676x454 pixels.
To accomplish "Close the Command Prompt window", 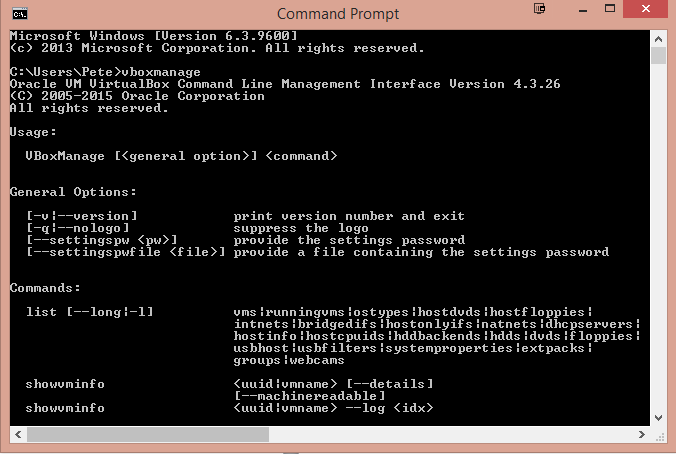I will [x=646, y=9].
